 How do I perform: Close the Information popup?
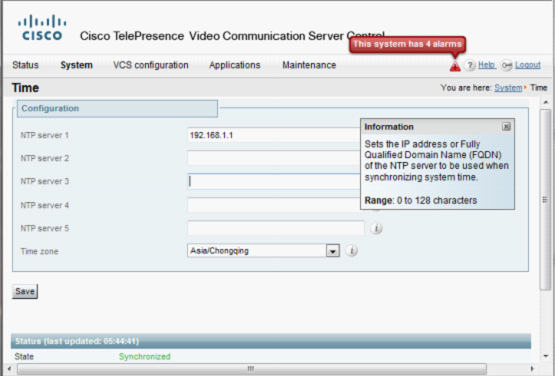click(x=506, y=127)
